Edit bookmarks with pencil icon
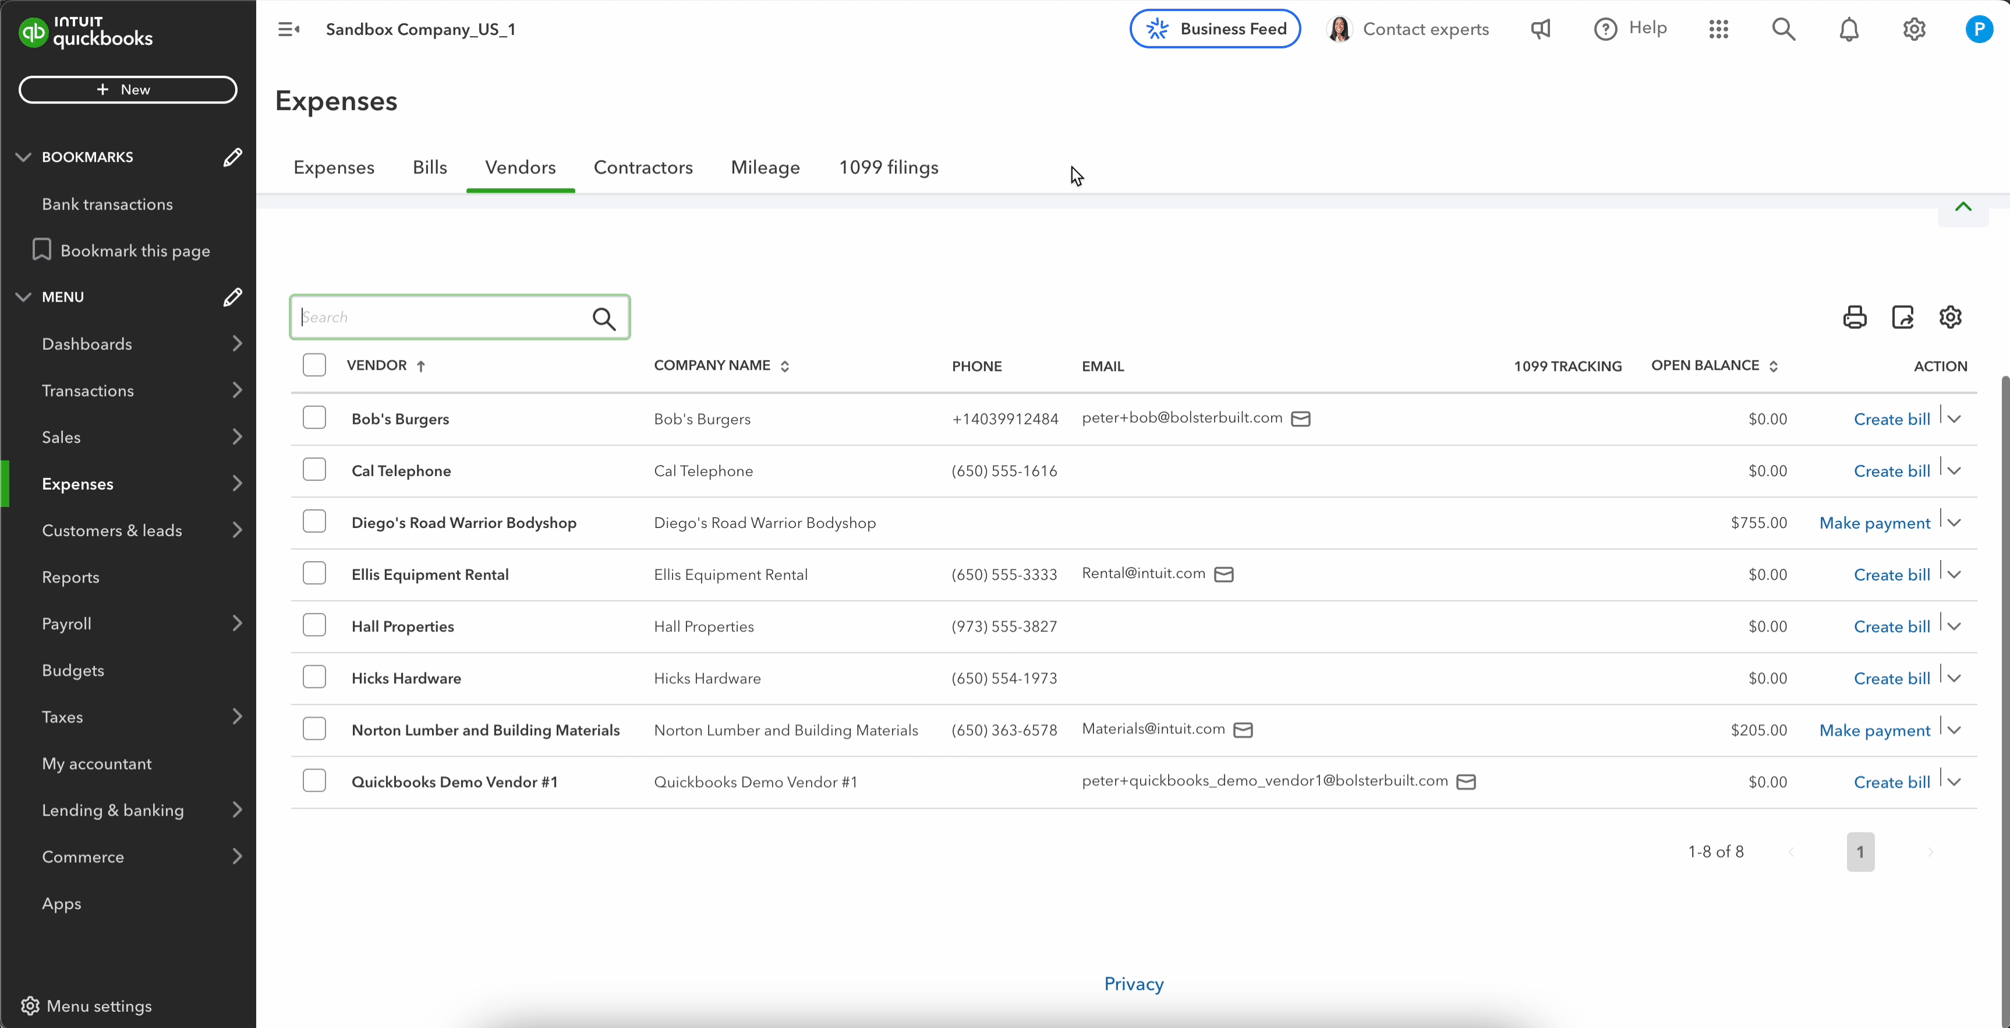2010x1028 pixels. coord(232,157)
